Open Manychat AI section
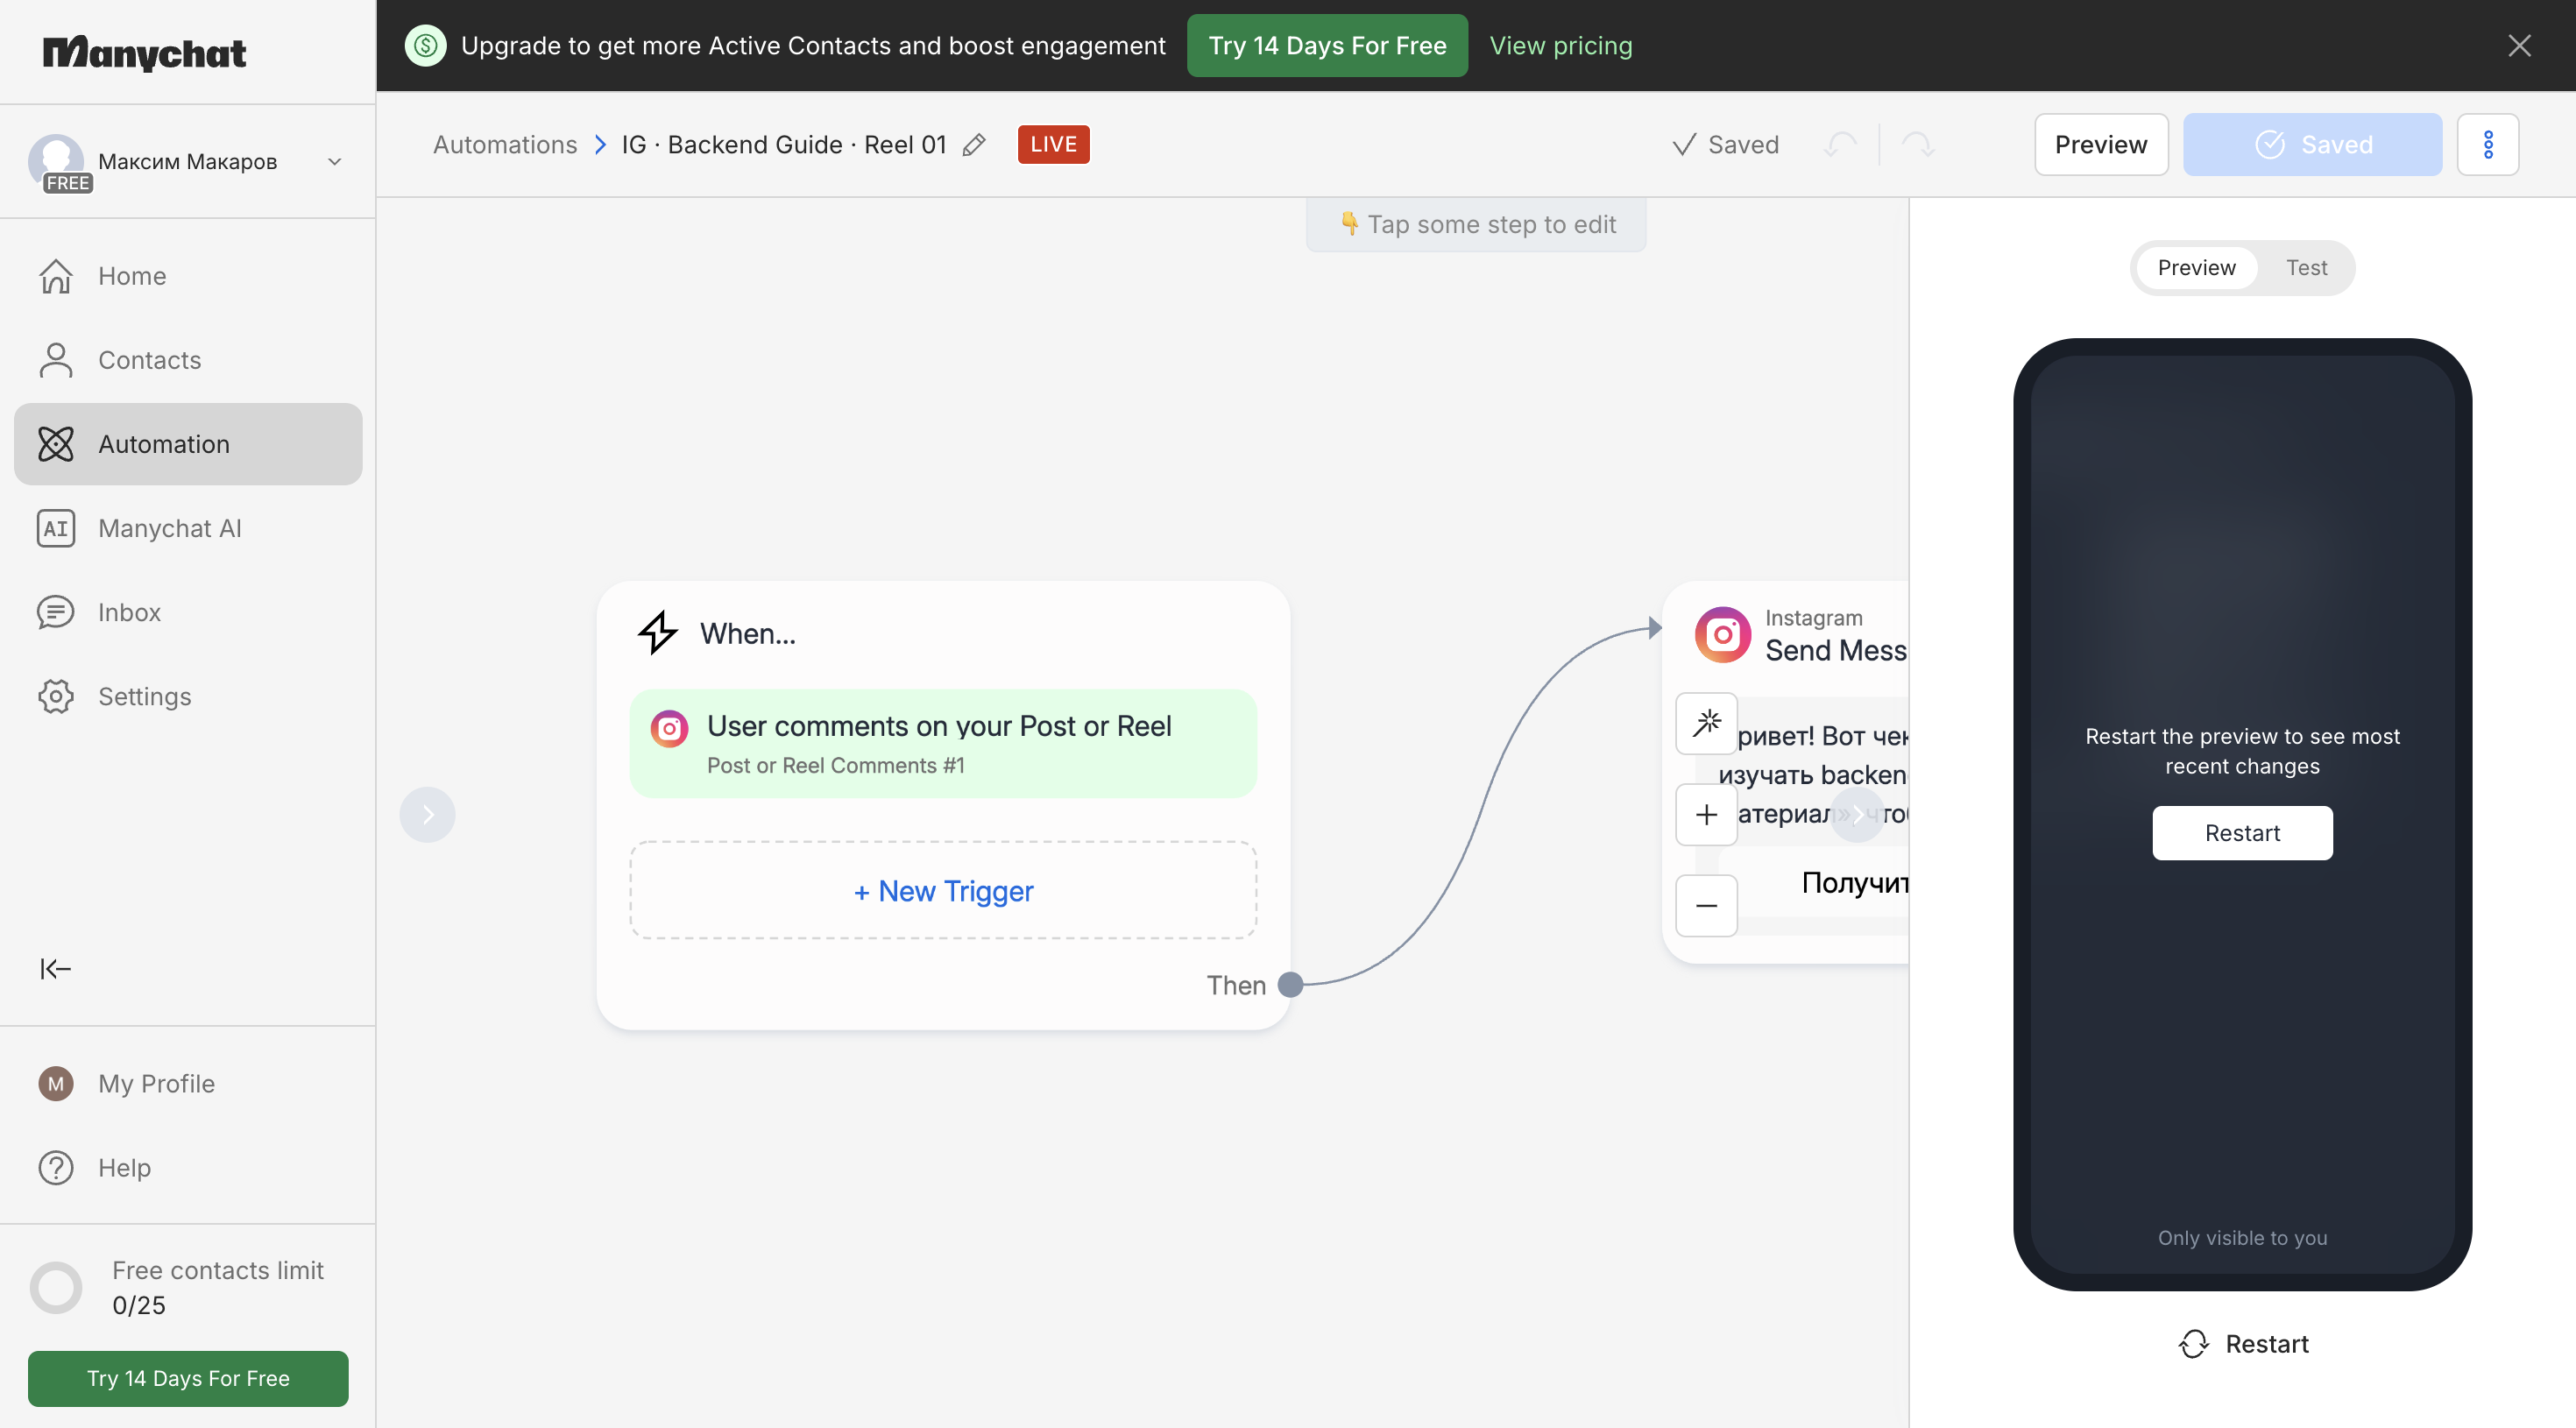Screen dimensions: 2576x1428 coord(188,528)
